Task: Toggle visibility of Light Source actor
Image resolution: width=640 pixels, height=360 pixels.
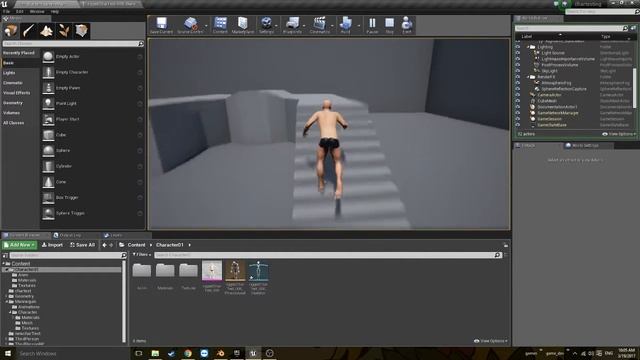Action: tap(518, 53)
